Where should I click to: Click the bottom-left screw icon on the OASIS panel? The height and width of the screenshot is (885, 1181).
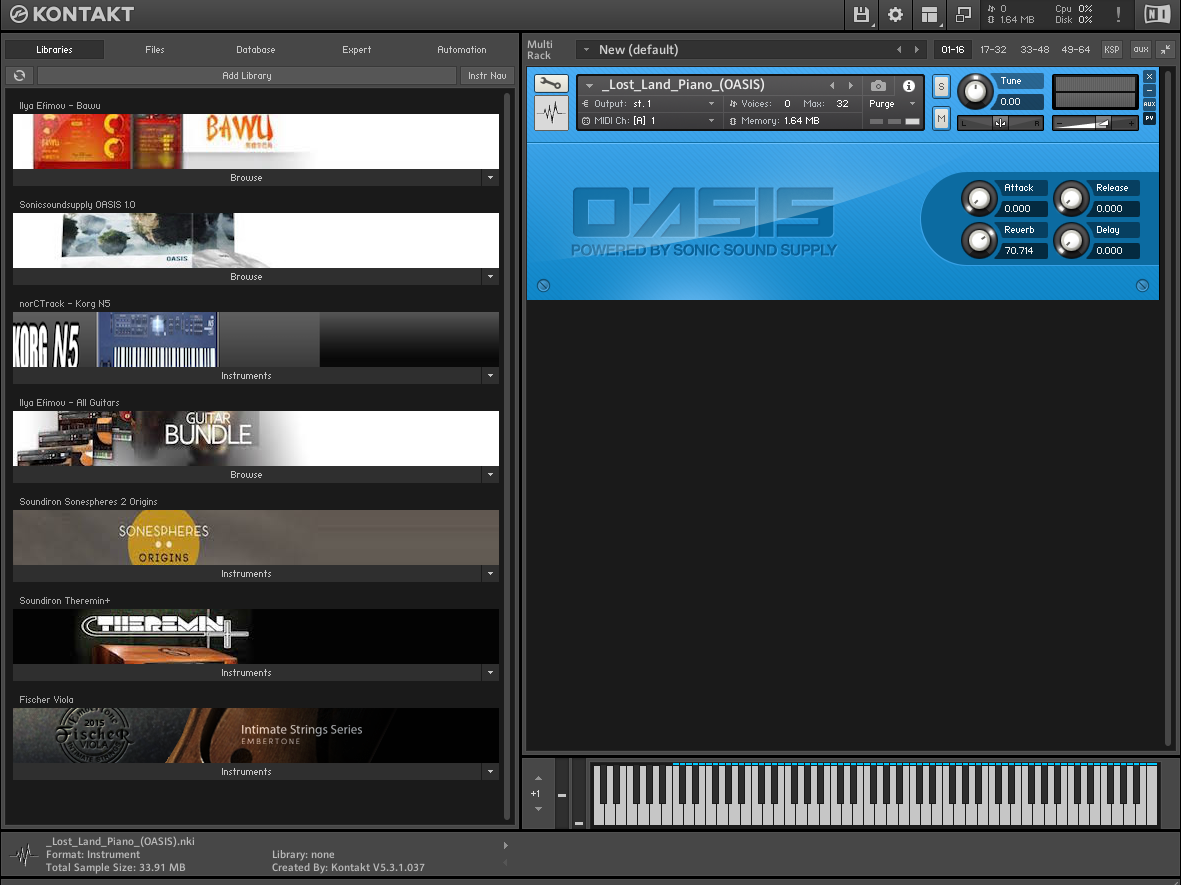point(543,285)
